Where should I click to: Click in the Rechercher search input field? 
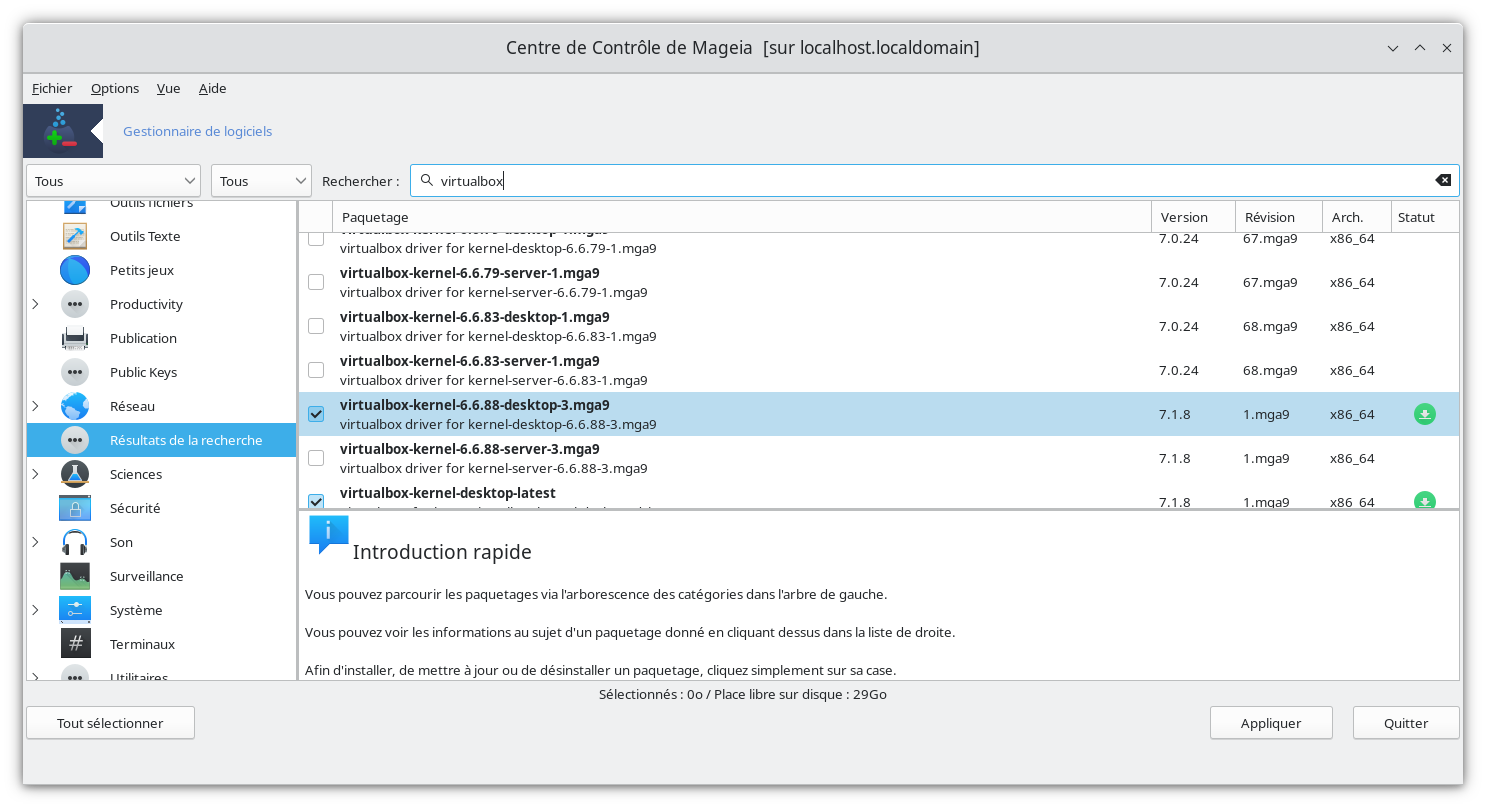tap(934, 181)
